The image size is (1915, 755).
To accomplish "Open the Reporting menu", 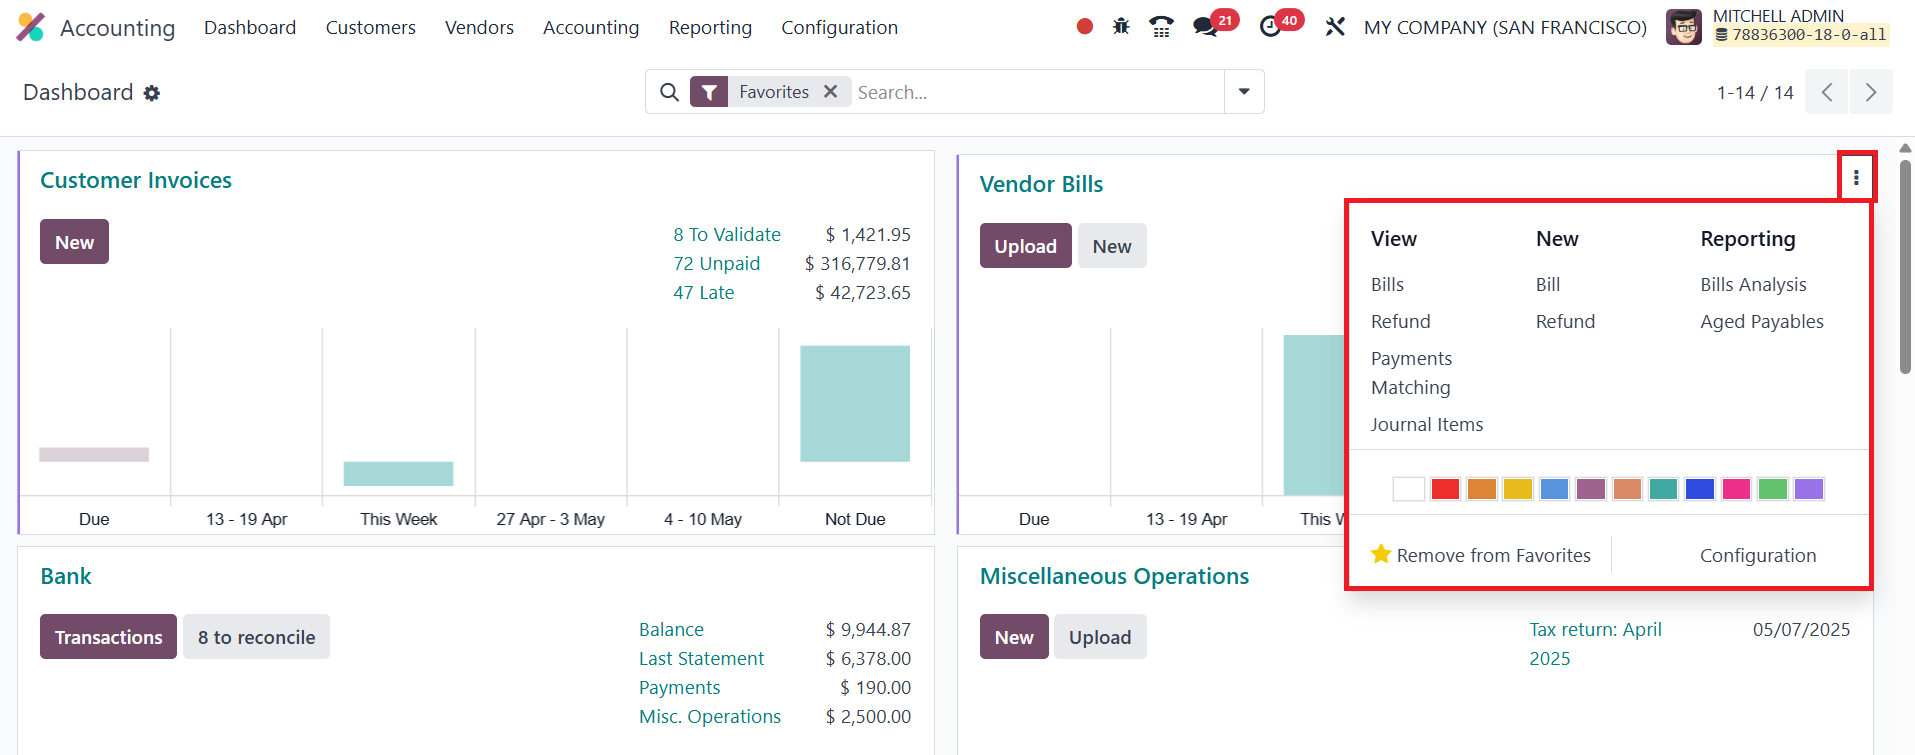I will 710,27.
